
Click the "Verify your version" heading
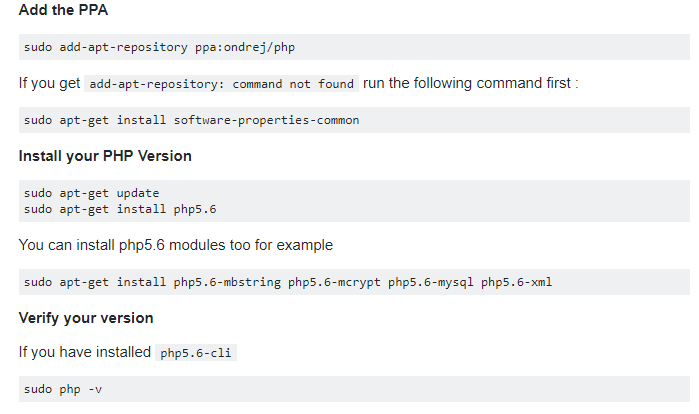pos(86,318)
